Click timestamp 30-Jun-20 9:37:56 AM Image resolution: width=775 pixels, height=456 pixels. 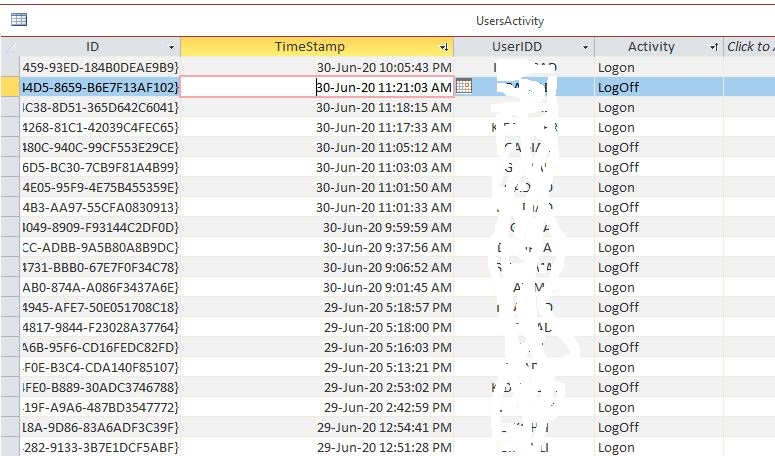click(388, 248)
